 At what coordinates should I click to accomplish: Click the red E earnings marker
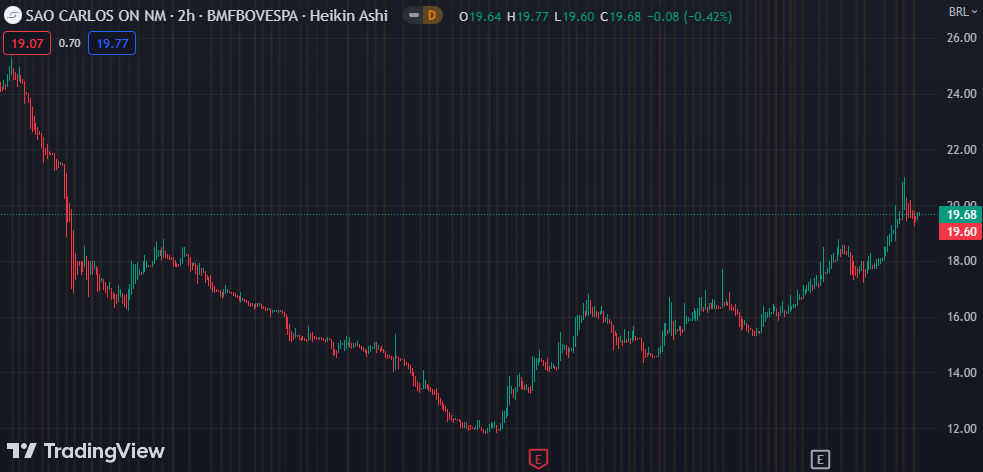[x=538, y=459]
